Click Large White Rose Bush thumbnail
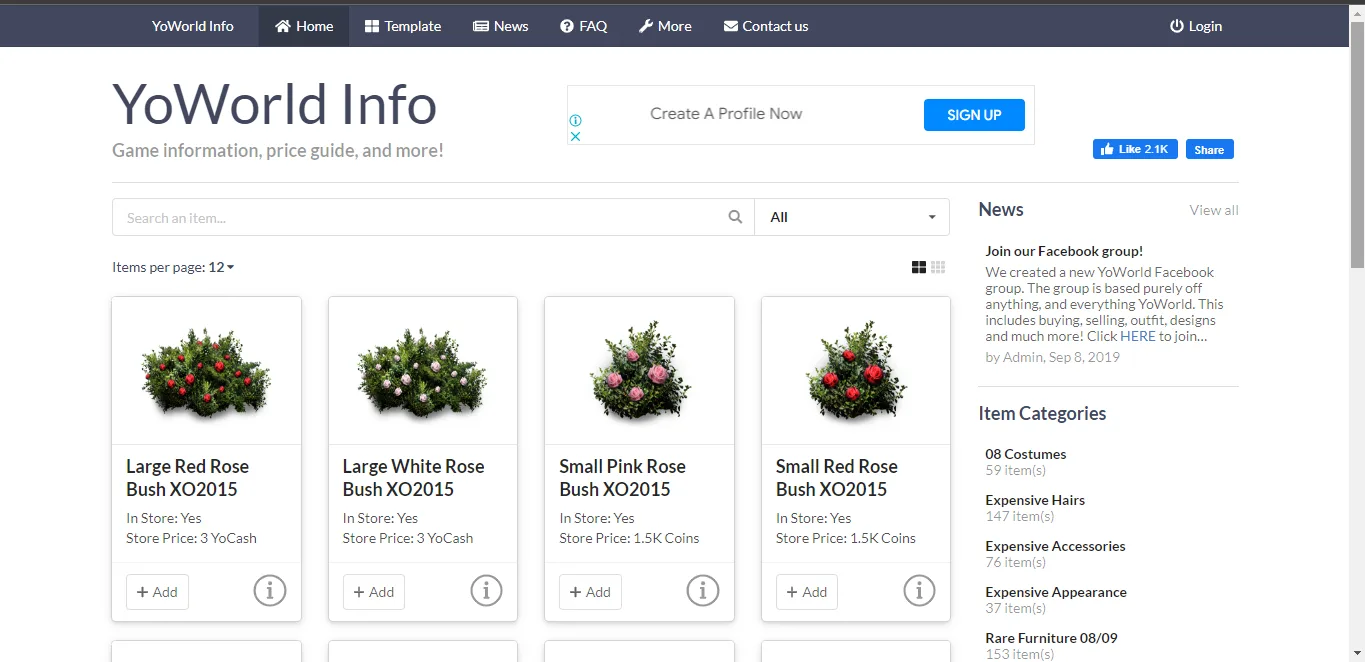This screenshot has width=1365, height=662. tap(423, 371)
